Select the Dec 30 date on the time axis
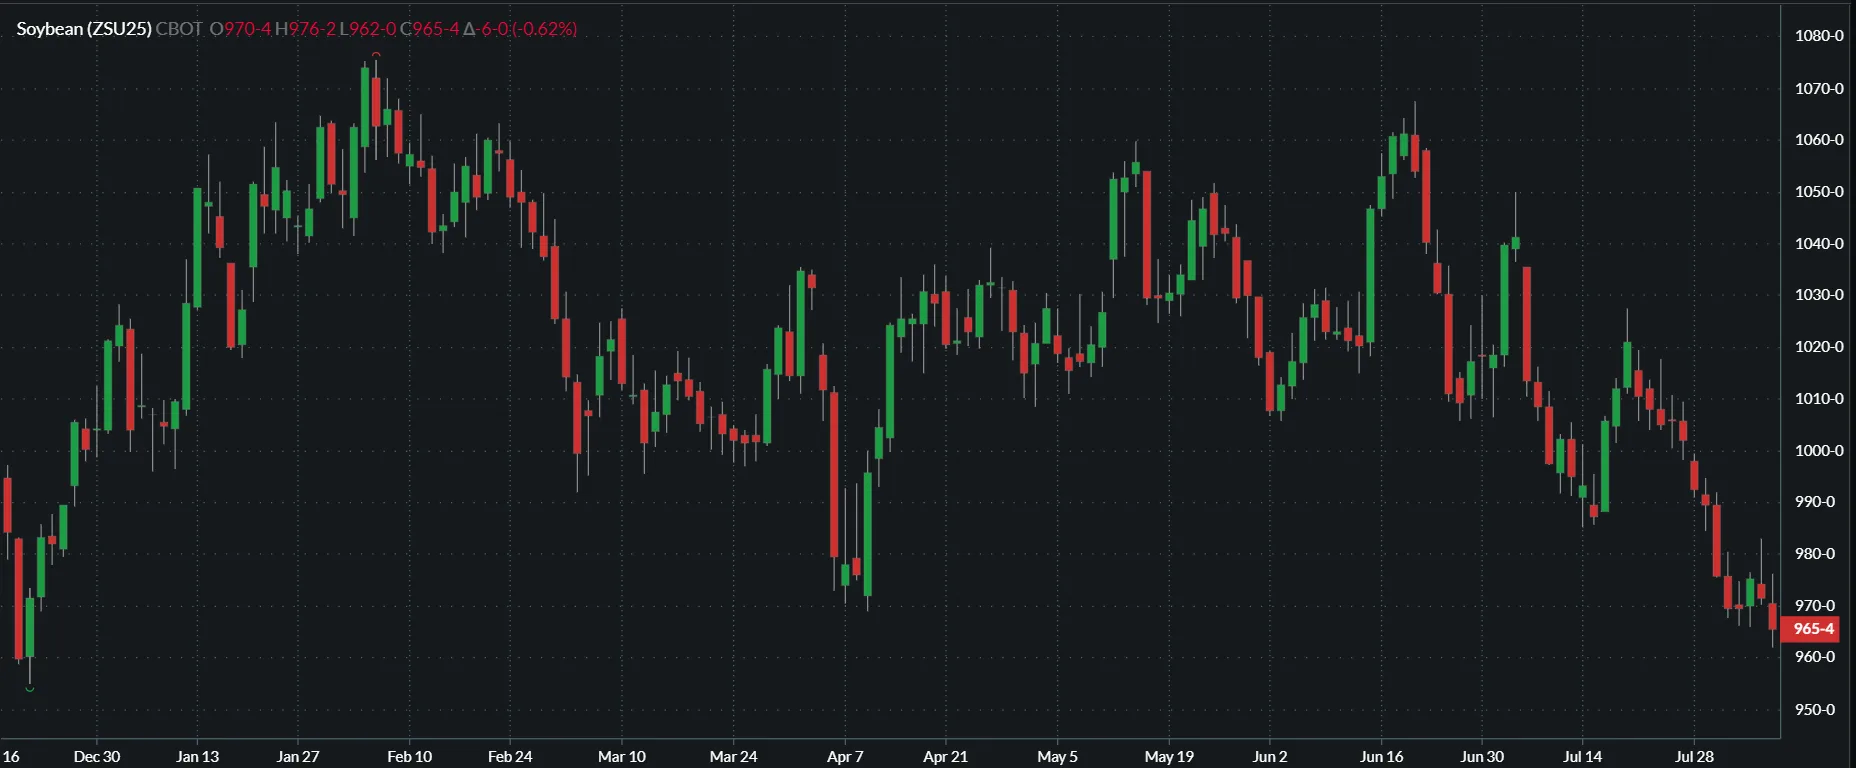Viewport: 1856px width, 768px height. 97,756
